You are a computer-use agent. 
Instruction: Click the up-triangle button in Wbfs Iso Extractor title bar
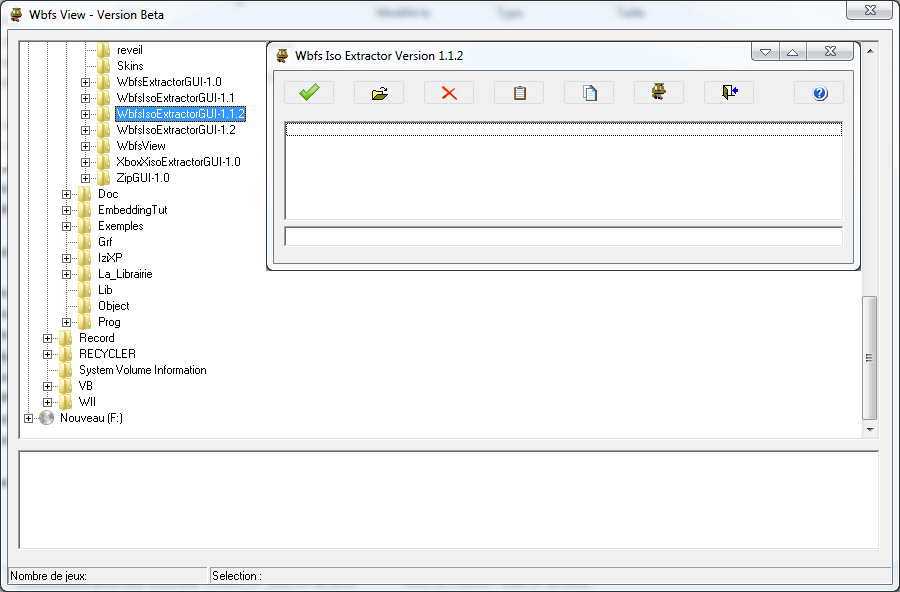tap(792, 52)
